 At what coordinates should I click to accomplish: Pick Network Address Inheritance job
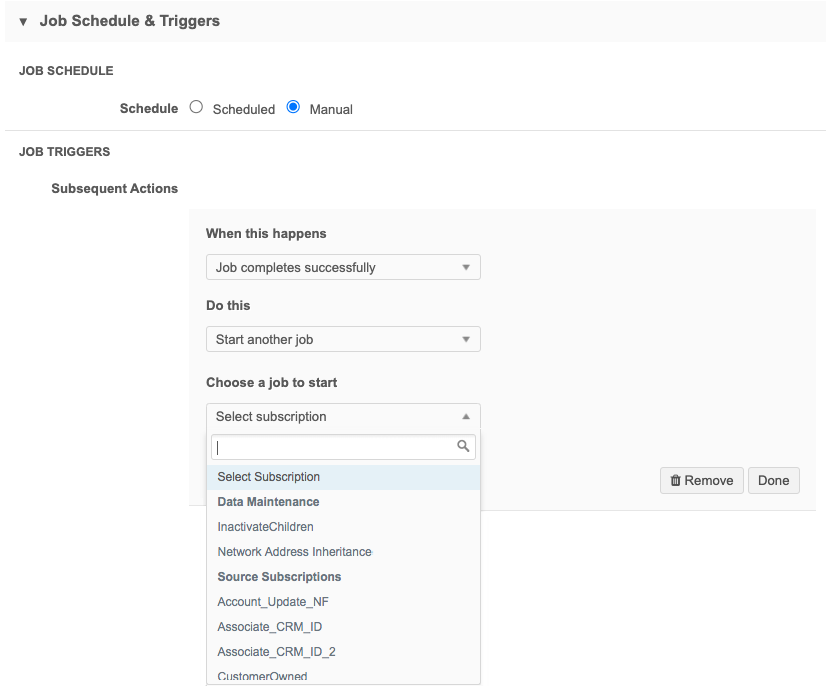click(294, 552)
